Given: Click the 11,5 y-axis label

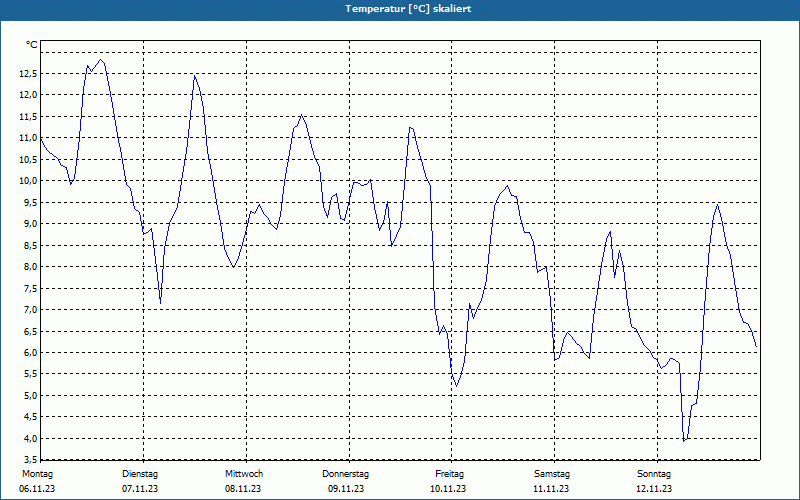Looking at the screenshot, I should coord(28,116).
